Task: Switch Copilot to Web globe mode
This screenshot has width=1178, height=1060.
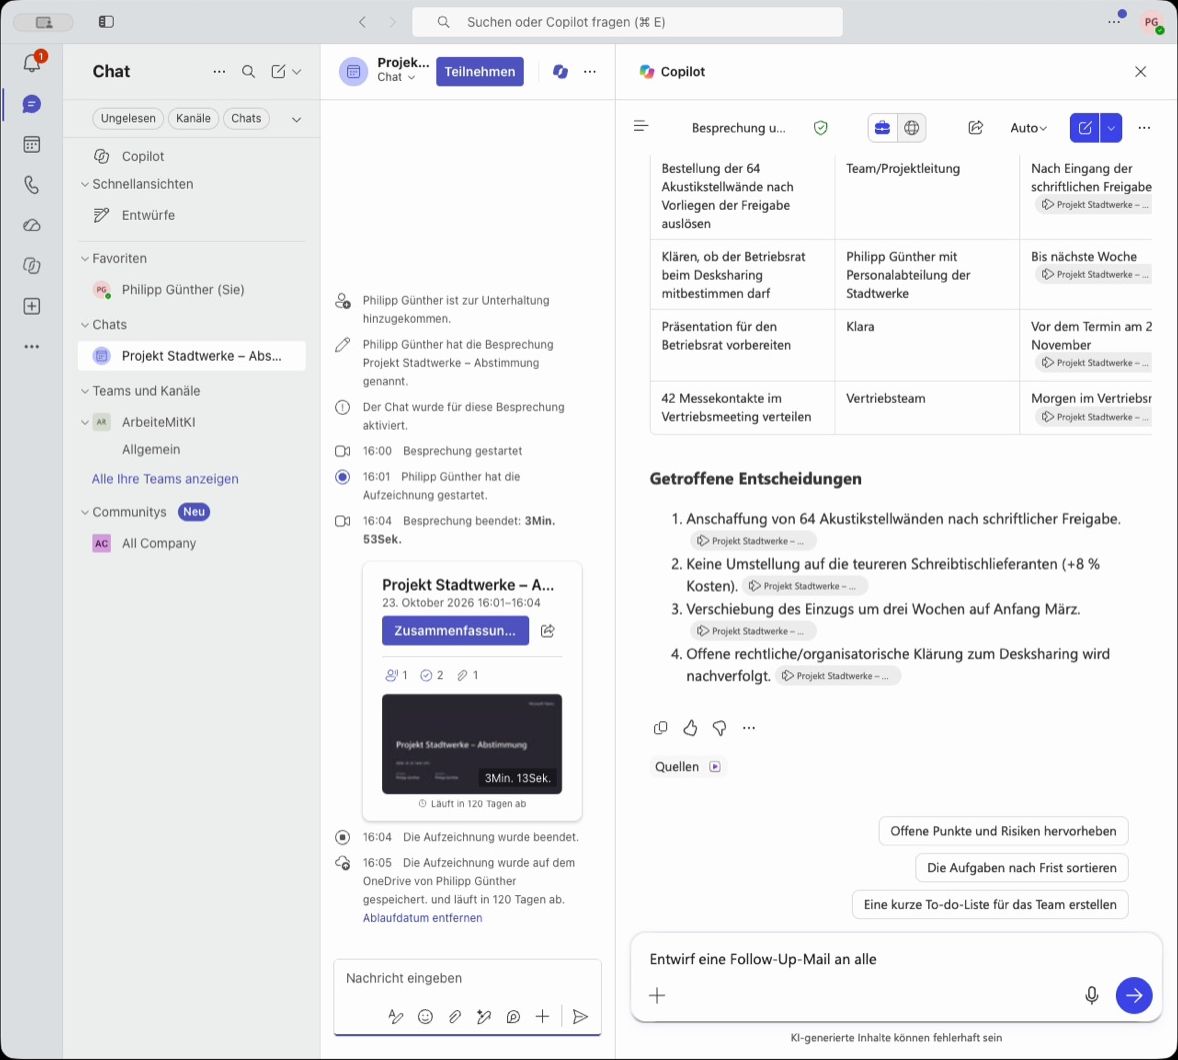Action: 911,128
